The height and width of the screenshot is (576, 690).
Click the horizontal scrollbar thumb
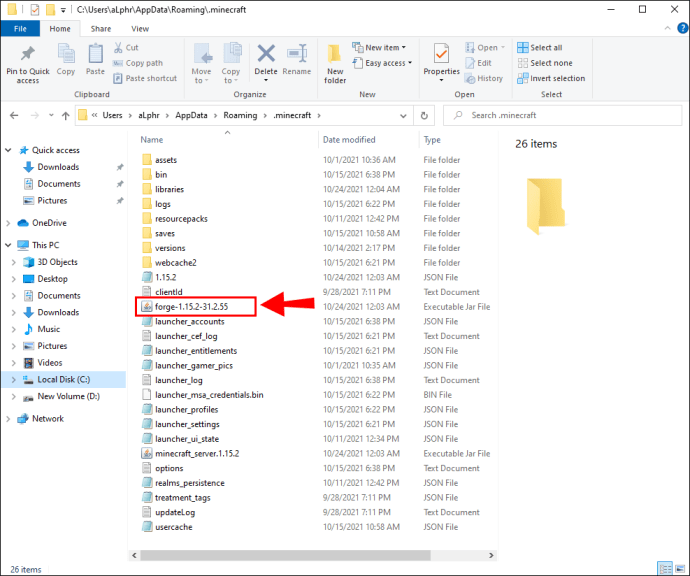[285, 555]
